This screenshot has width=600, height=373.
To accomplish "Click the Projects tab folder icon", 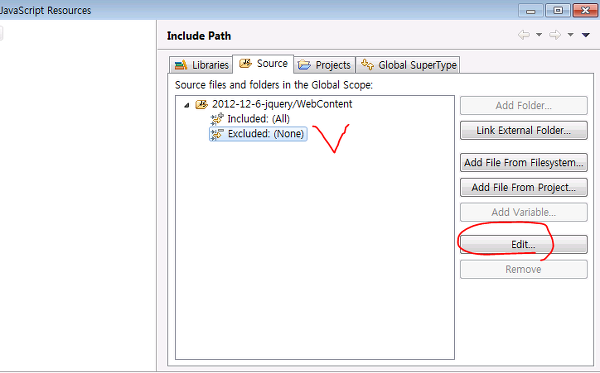I will coord(304,65).
